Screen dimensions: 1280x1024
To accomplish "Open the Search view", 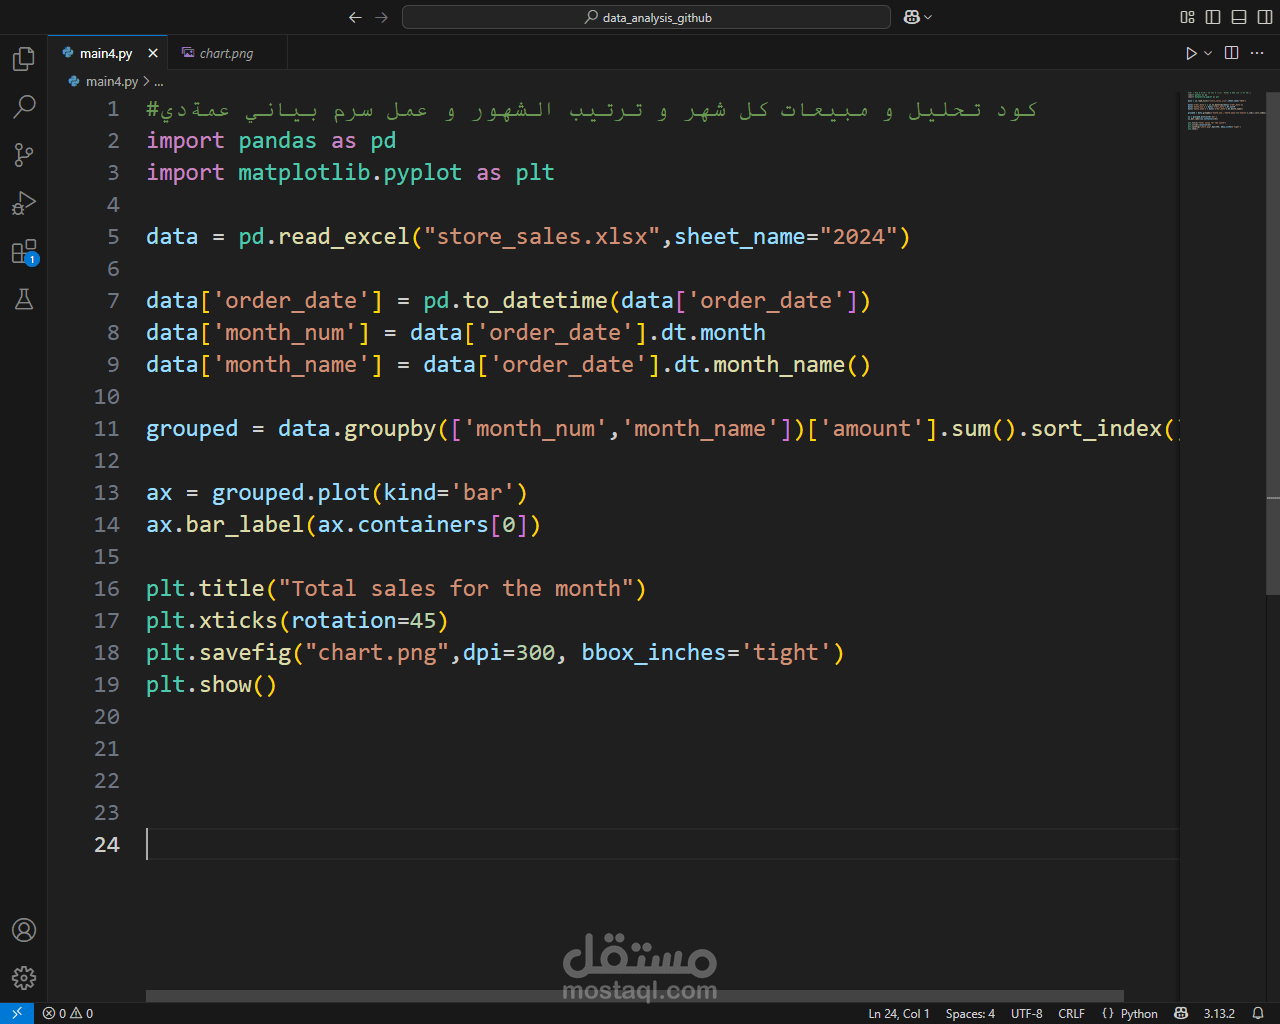I will pos(24,107).
